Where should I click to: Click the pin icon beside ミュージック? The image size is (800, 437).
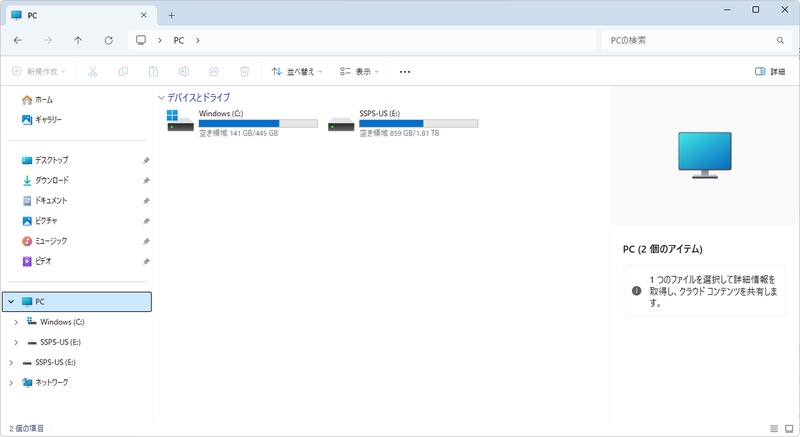146,241
